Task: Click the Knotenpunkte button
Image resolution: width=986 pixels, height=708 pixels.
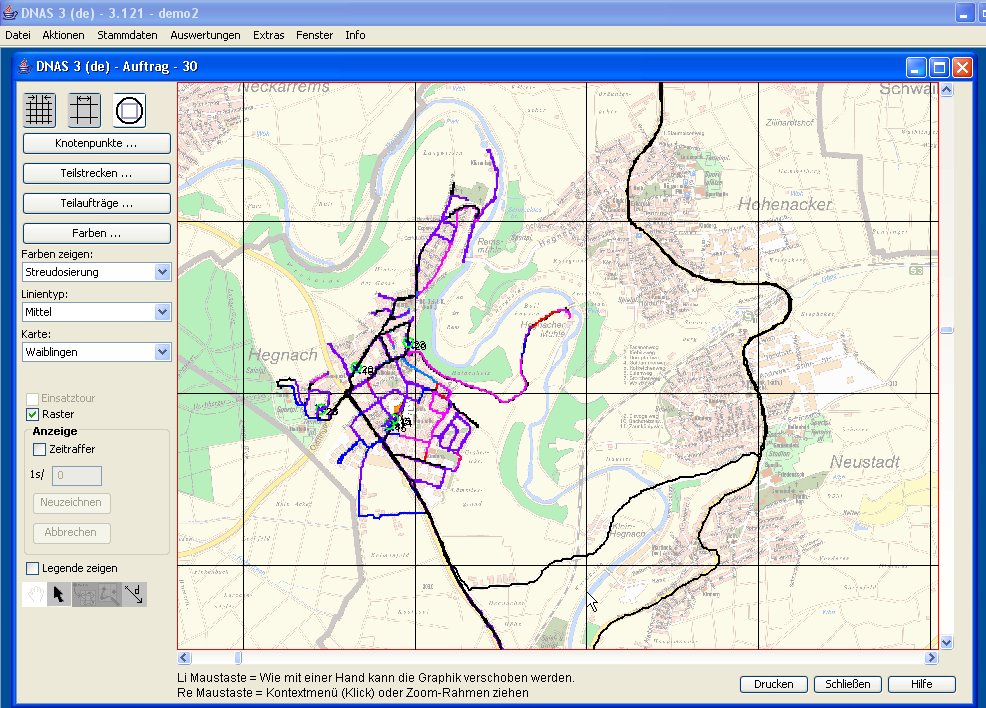Action: coord(96,144)
